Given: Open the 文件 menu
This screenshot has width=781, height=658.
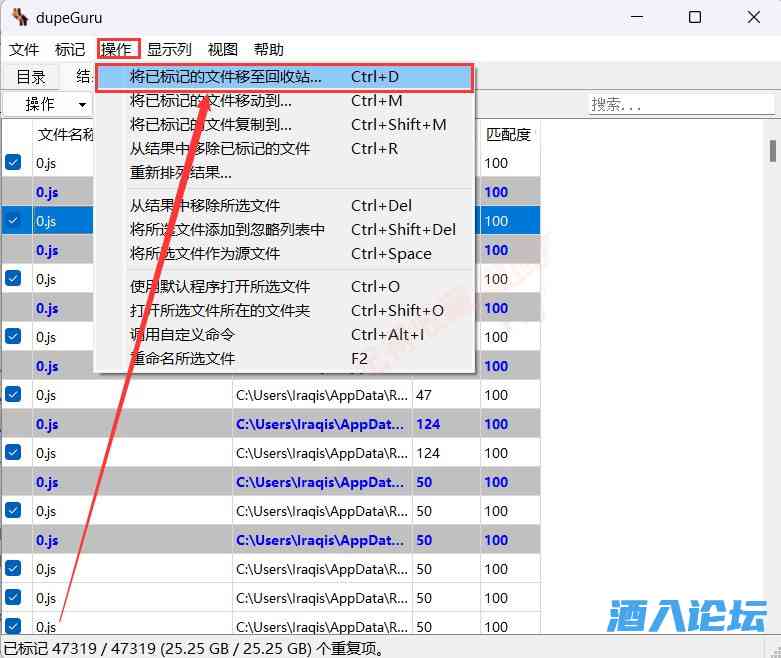Looking at the screenshot, I should point(24,49).
